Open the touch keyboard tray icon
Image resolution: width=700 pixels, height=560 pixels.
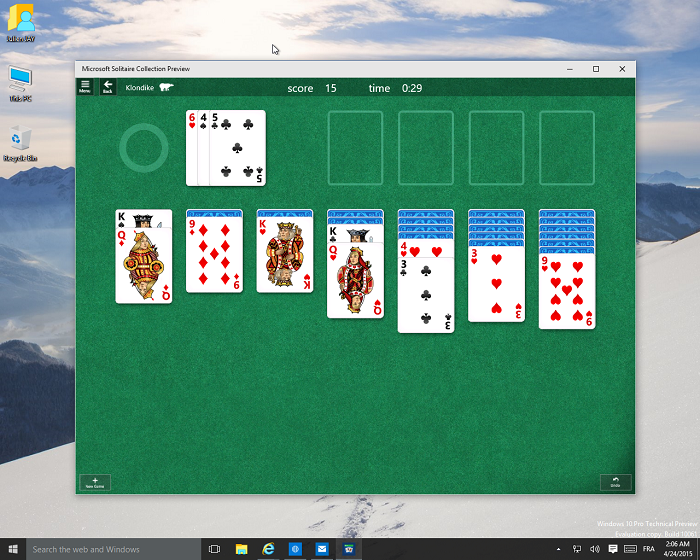tap(630, 549)
